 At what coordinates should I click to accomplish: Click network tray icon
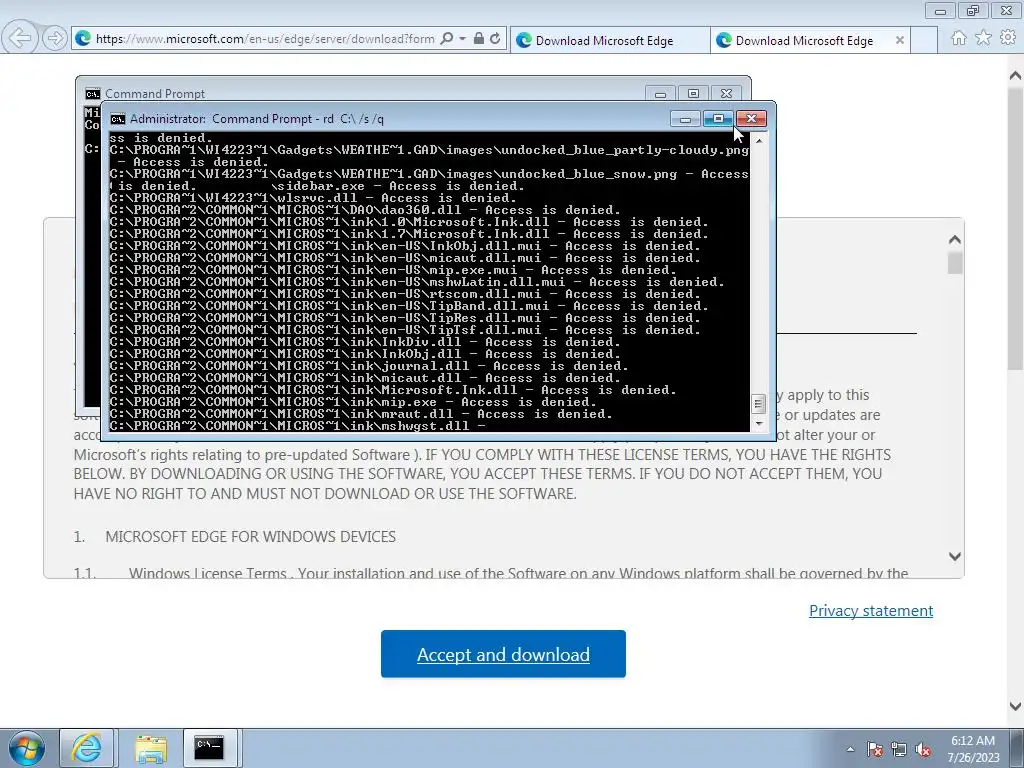point(899,749)
